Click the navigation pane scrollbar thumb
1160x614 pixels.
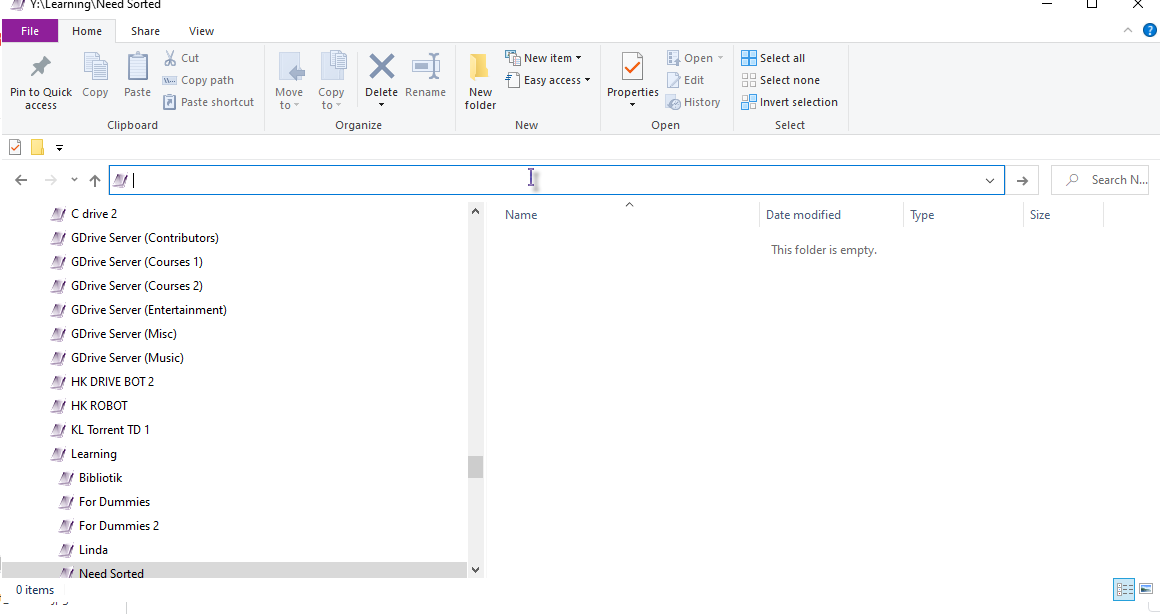475,467
